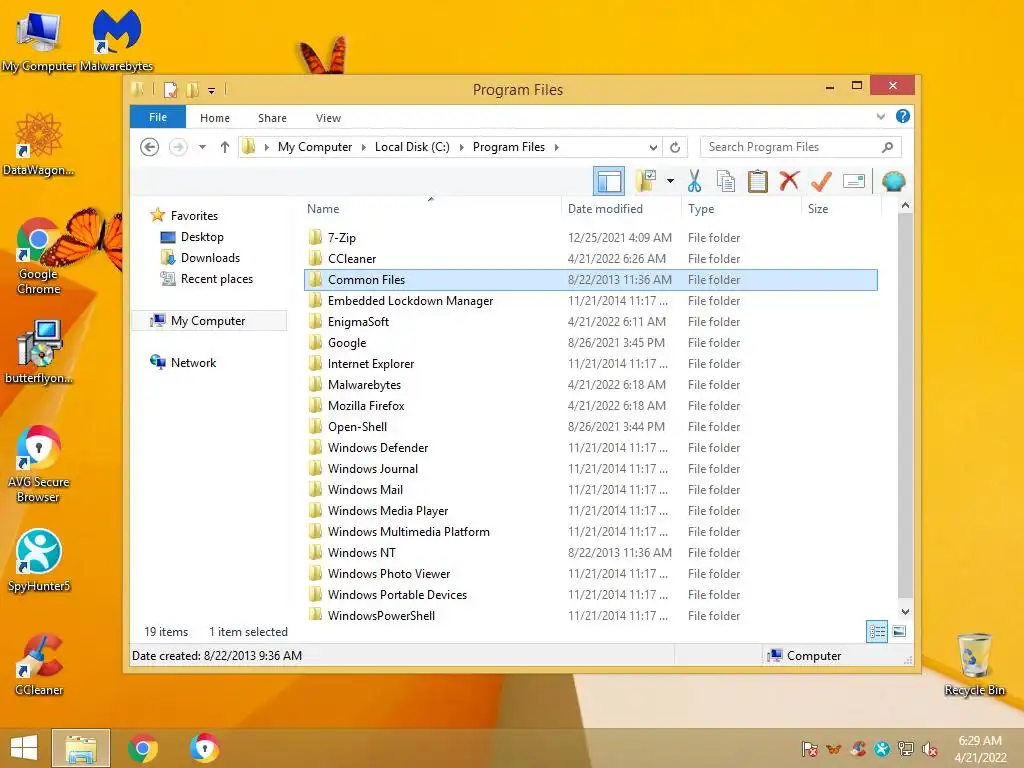The width and height of the screenshot is (1024, 768).
Task: Click File Explorer taskbar icon
Action: 81,748
